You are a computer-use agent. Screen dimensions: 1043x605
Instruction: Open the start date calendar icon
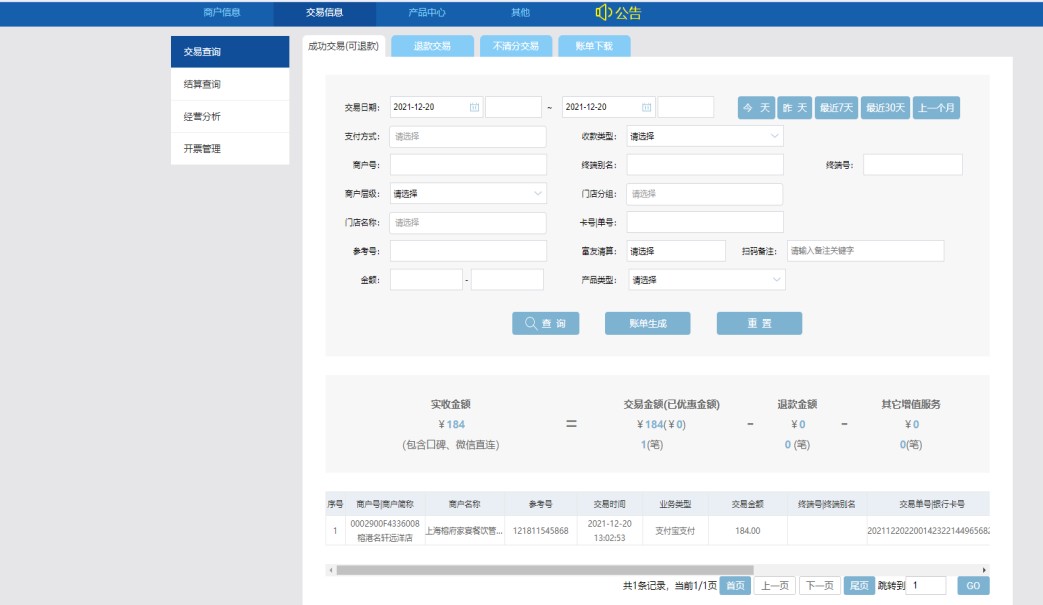tap(474, 108)
